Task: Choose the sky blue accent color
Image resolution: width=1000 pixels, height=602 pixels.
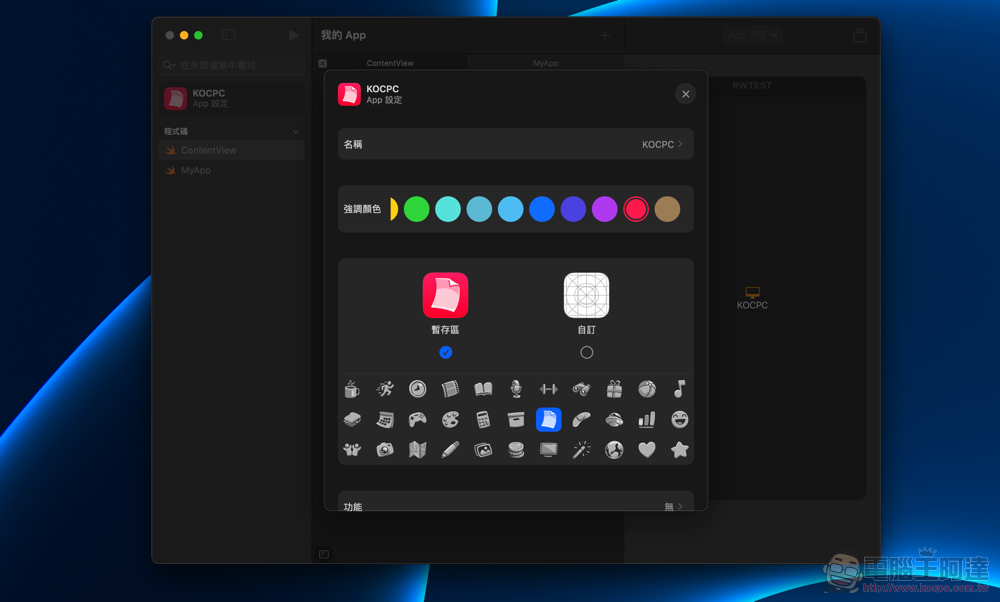Action: point(511,209)
